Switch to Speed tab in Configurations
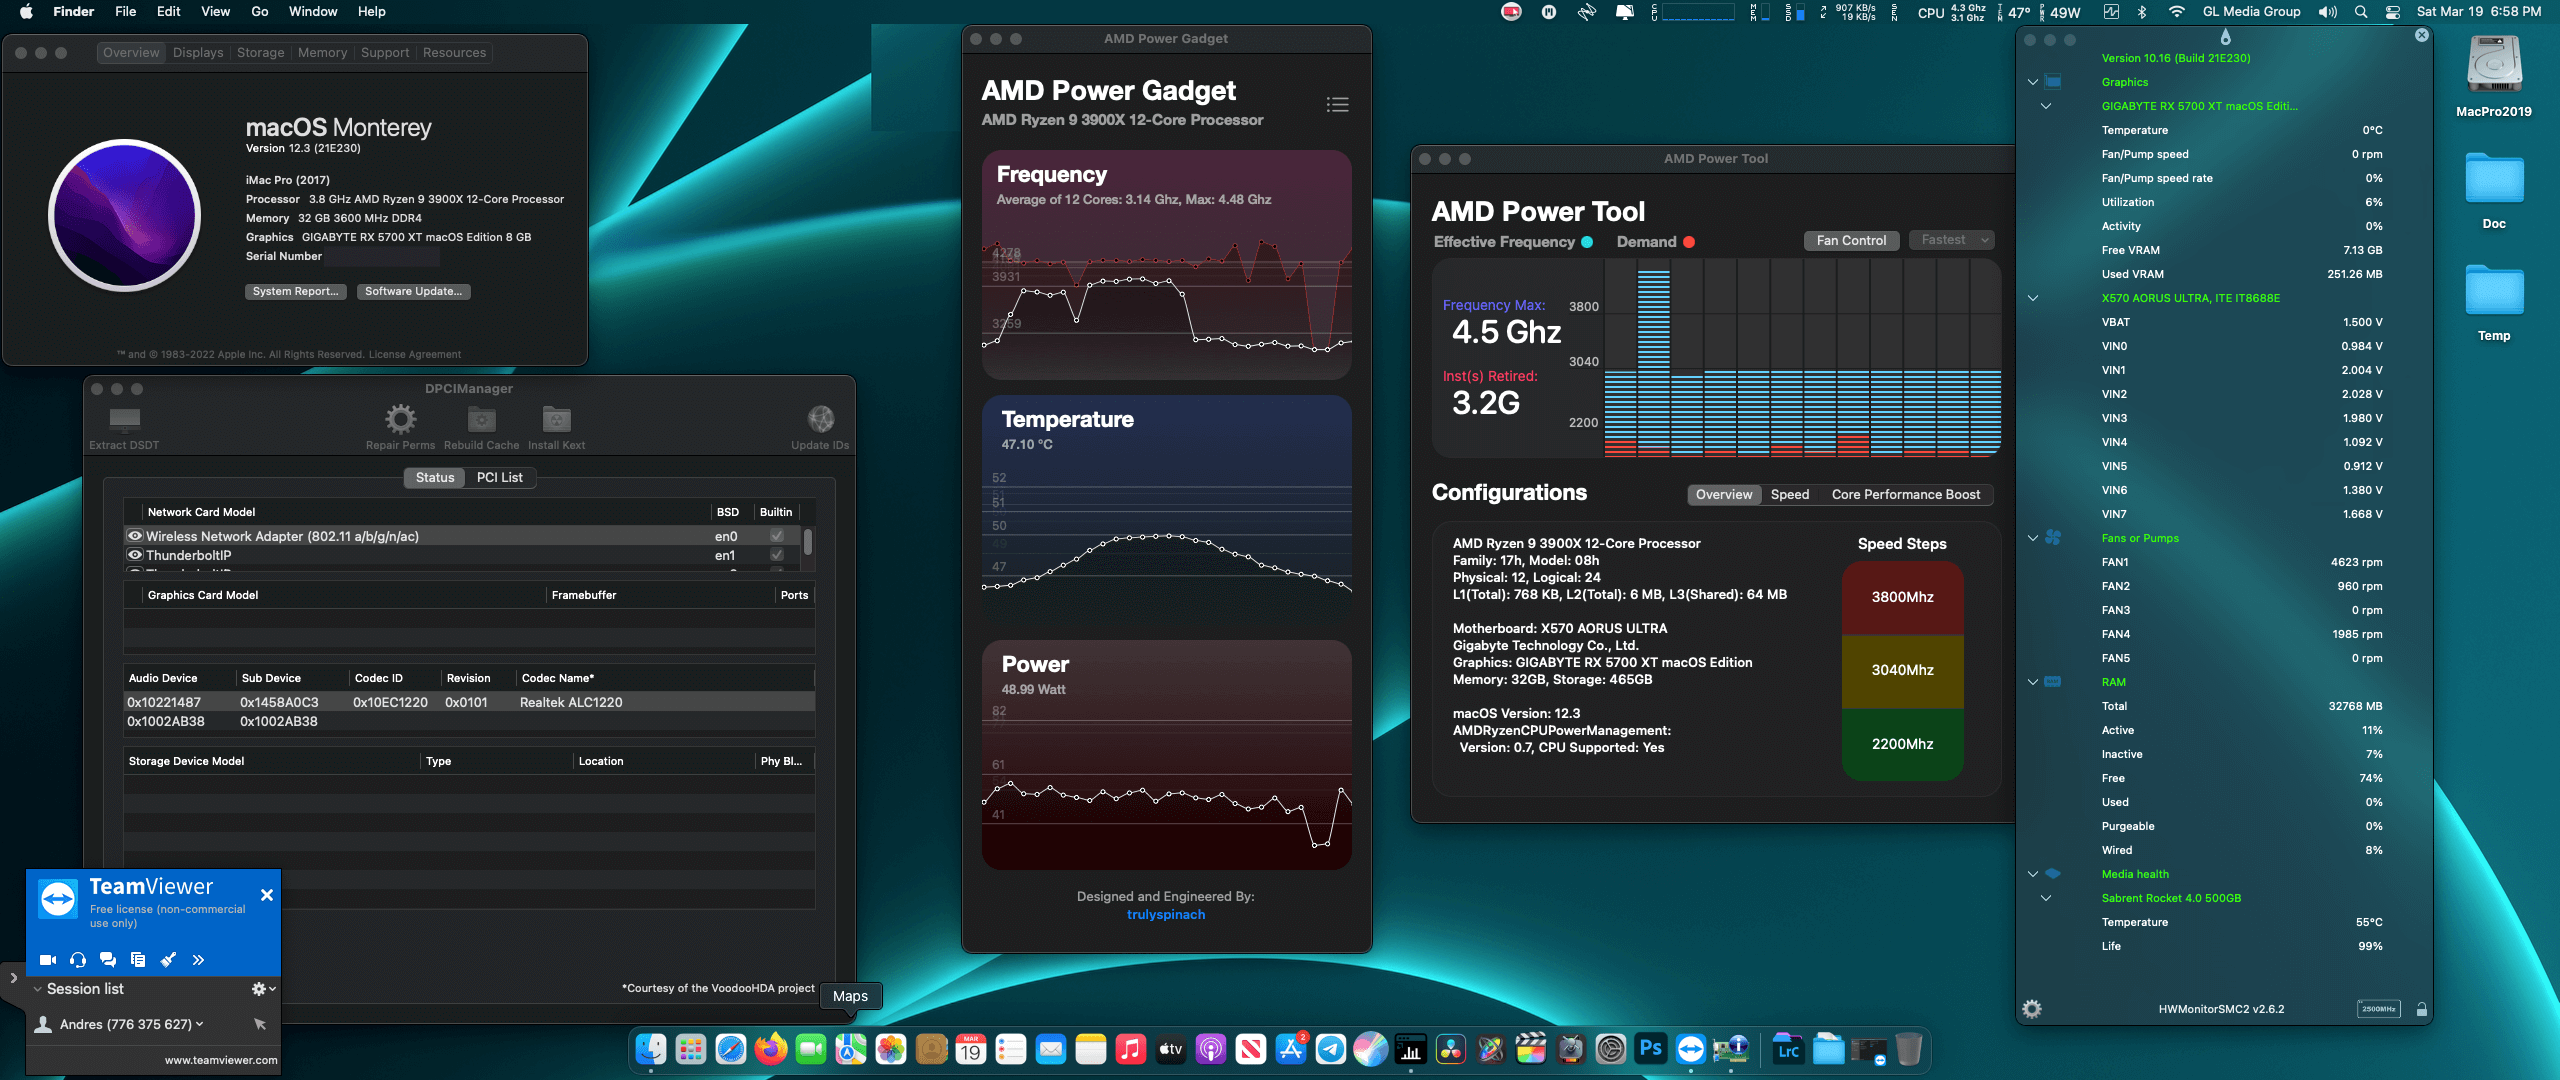2560x1080 pixels. [x=1790, y=494]
